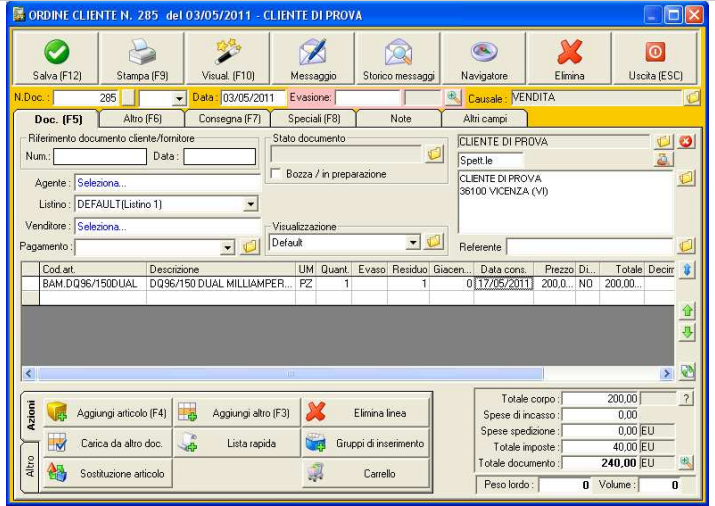Screen dimensions: 715x506
Task: Remove customer with red X icon
Action: coord(686,141)
